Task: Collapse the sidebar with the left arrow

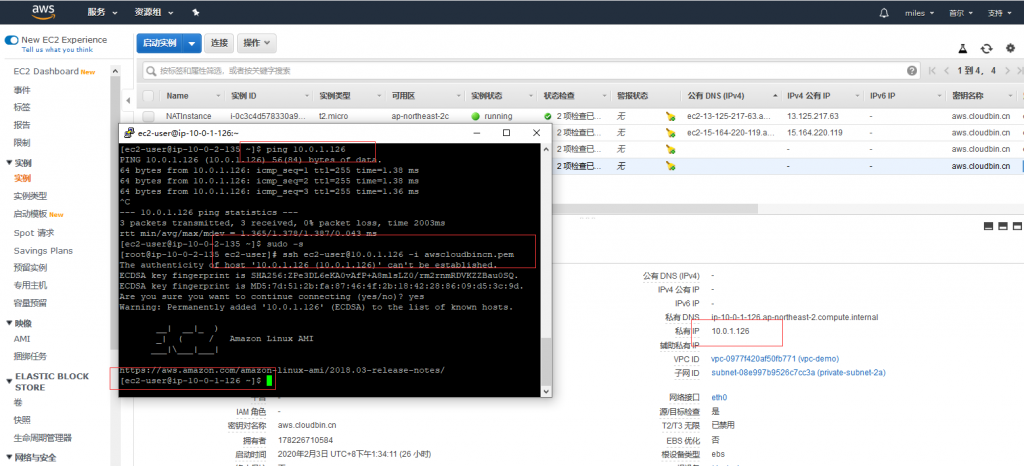Action: 128,100
